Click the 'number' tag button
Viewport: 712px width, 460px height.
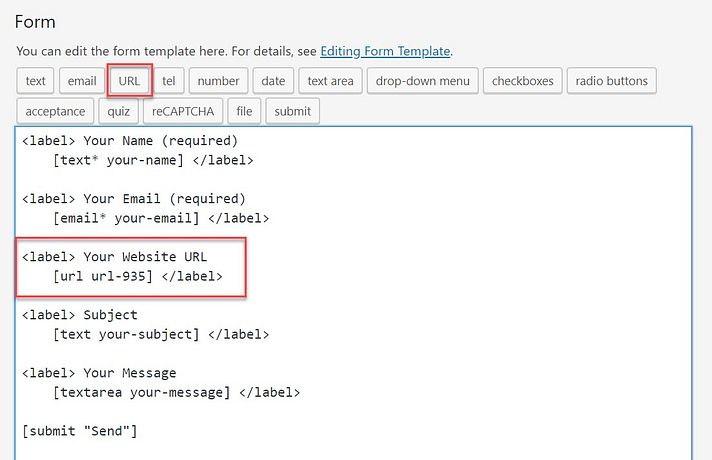[x=217, y=81]
